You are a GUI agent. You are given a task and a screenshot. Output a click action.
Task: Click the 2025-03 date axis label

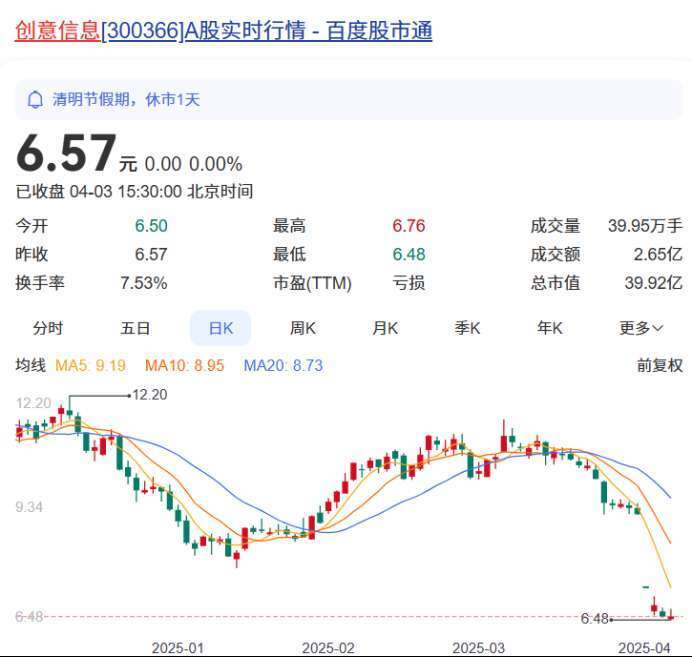(x=478, y=648)
